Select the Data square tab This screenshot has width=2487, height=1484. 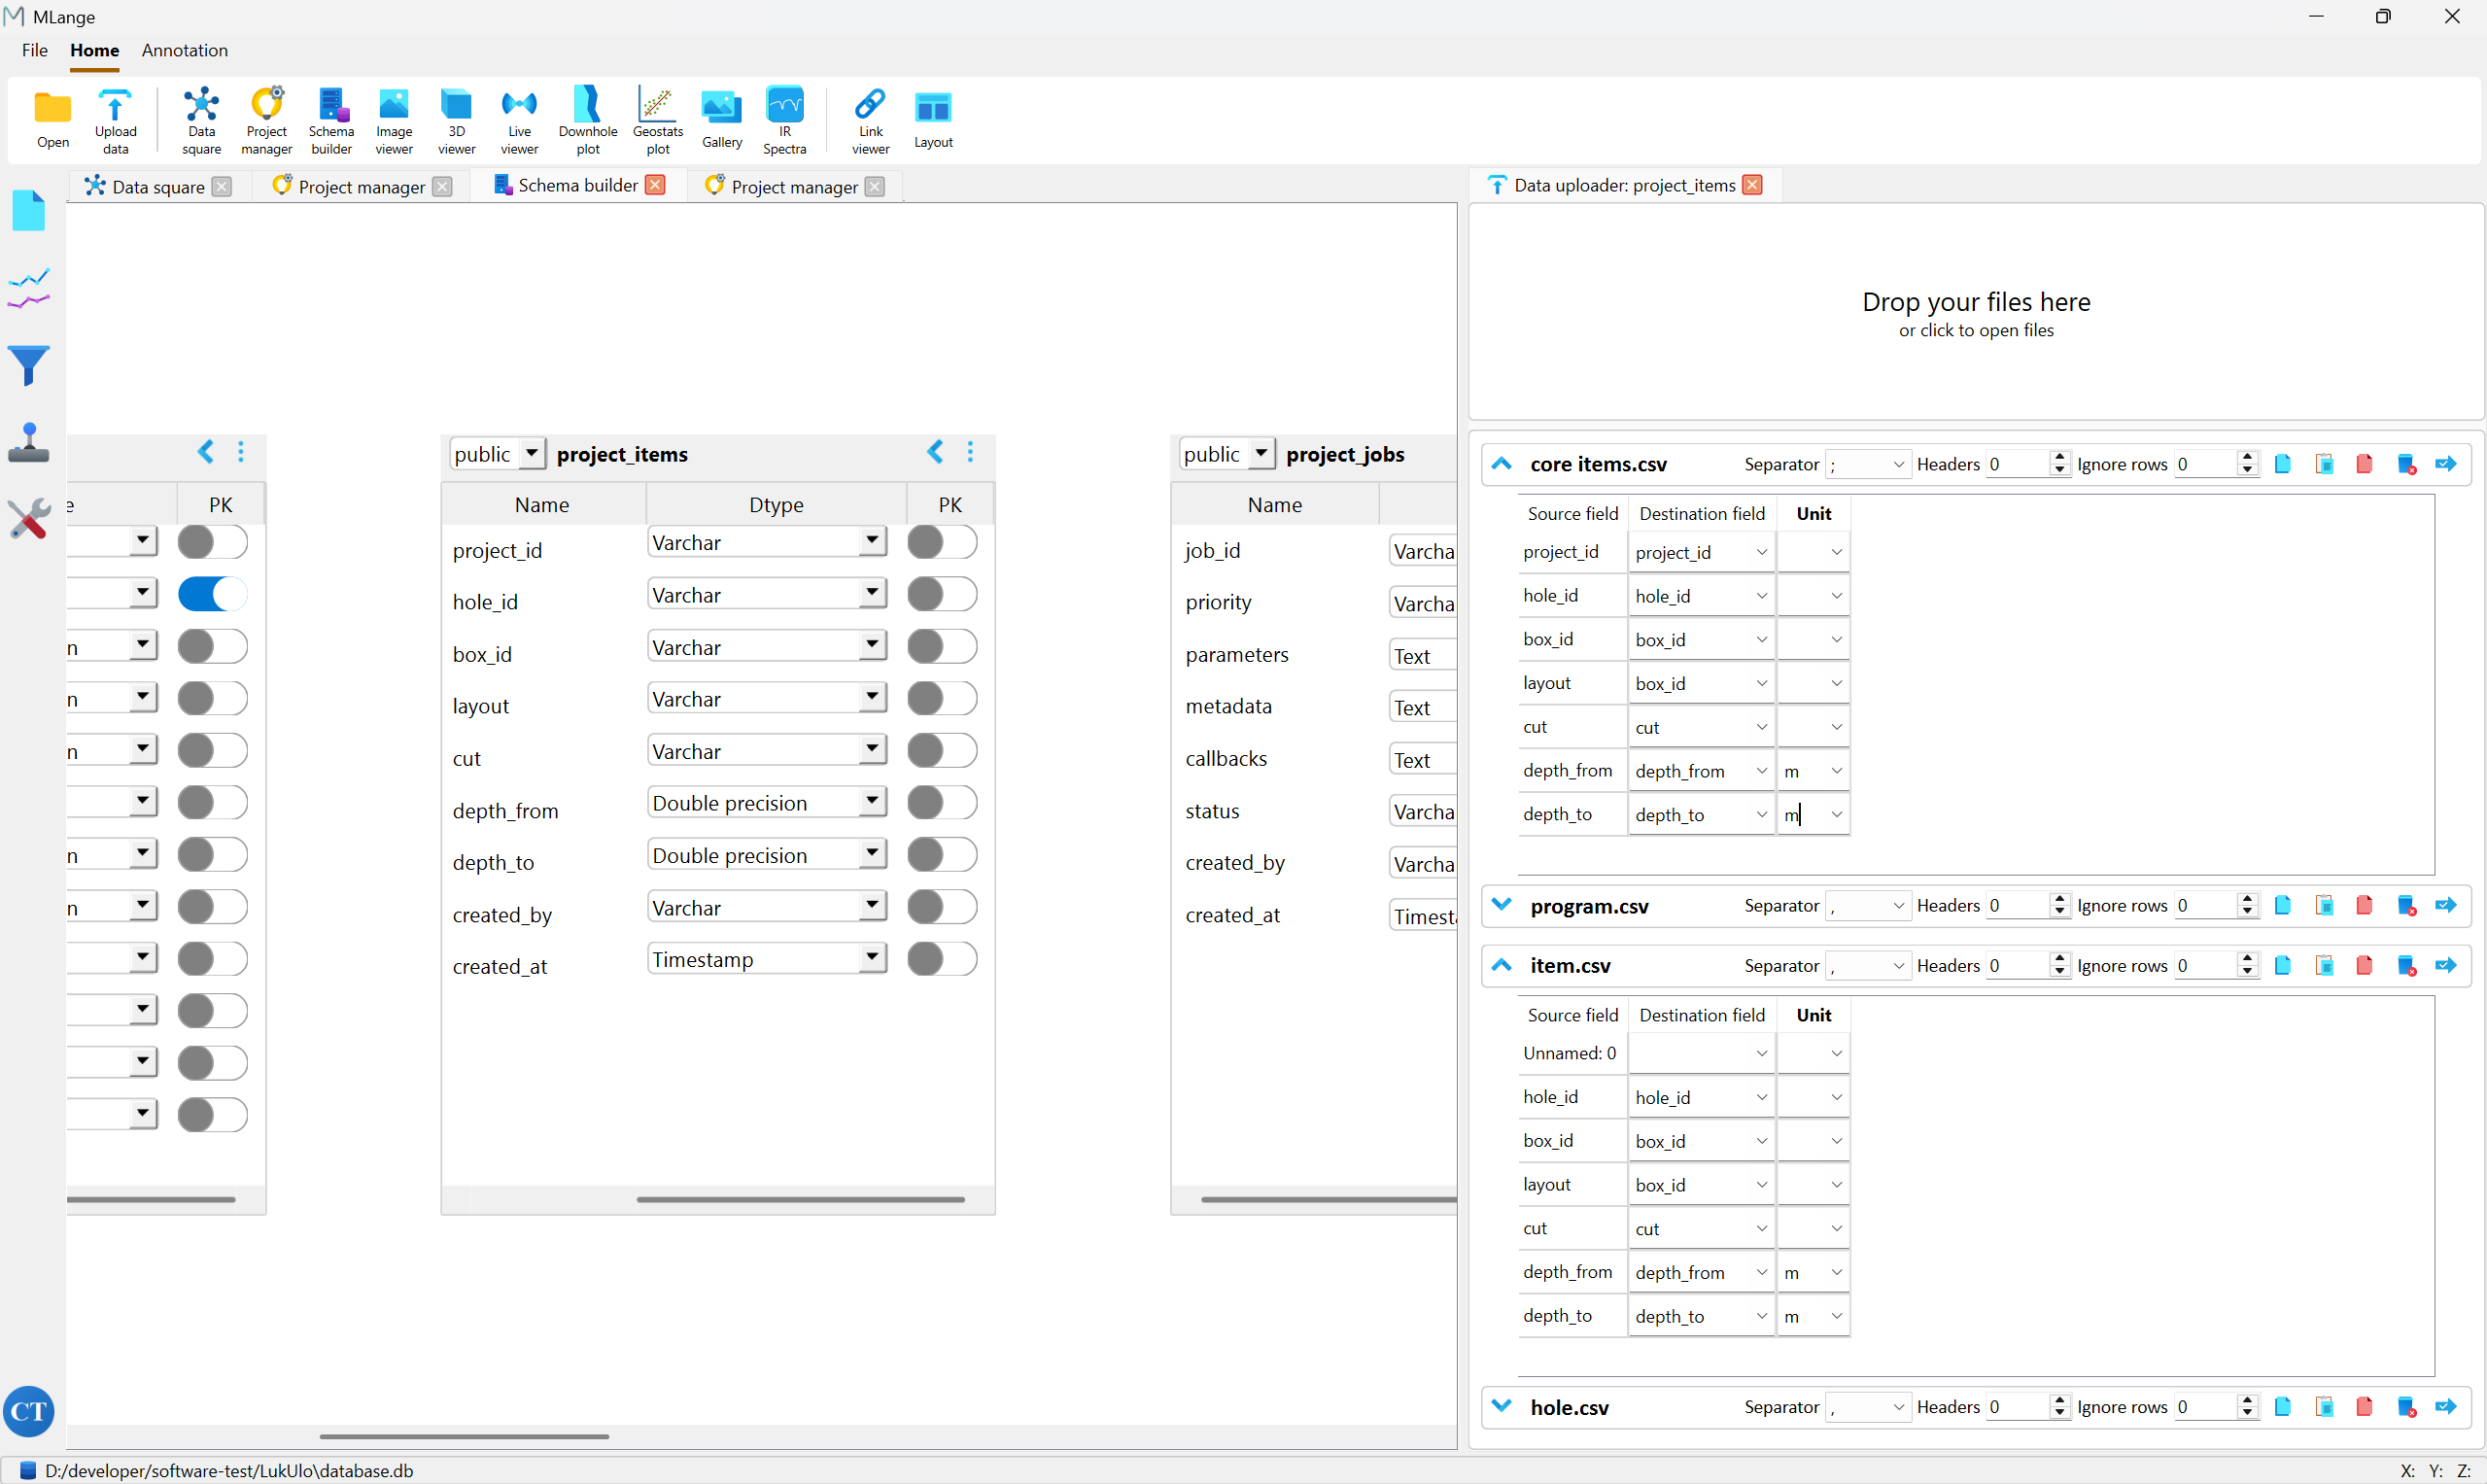point(157,187)
